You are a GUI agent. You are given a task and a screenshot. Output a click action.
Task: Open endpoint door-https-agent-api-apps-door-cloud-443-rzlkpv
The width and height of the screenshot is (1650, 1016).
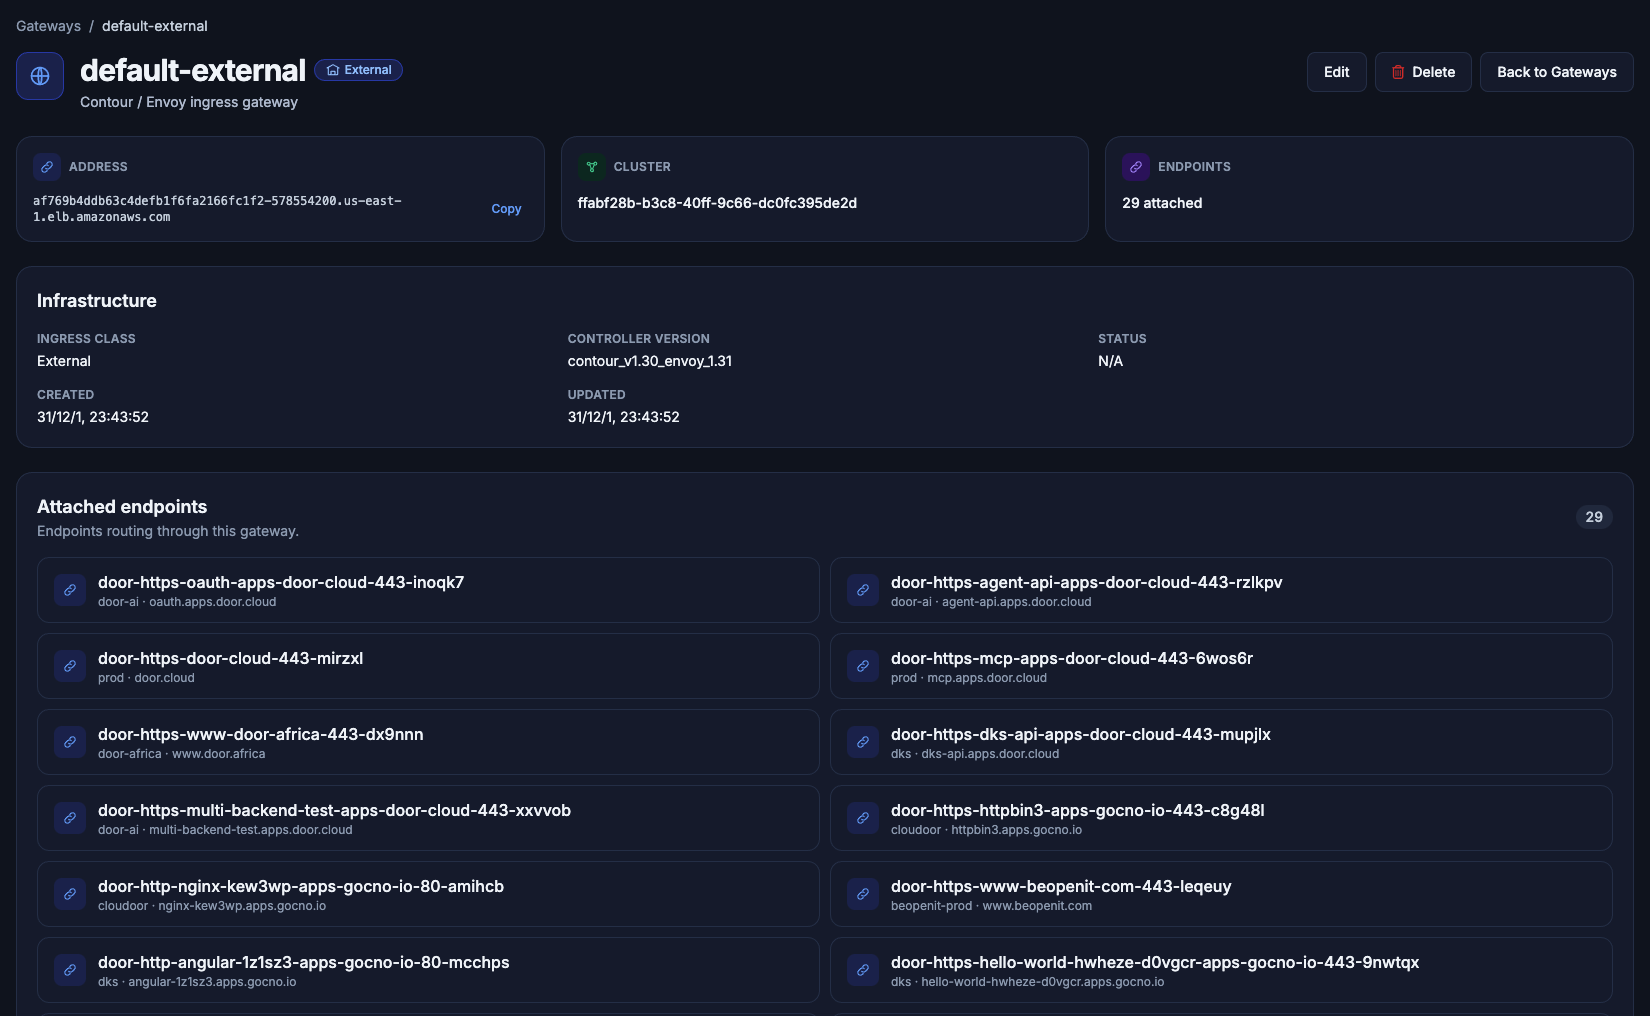click(x=1221, y=590)
